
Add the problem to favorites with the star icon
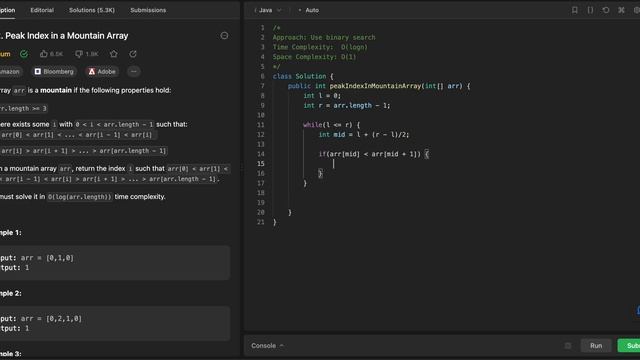click(x=113, y=54)
